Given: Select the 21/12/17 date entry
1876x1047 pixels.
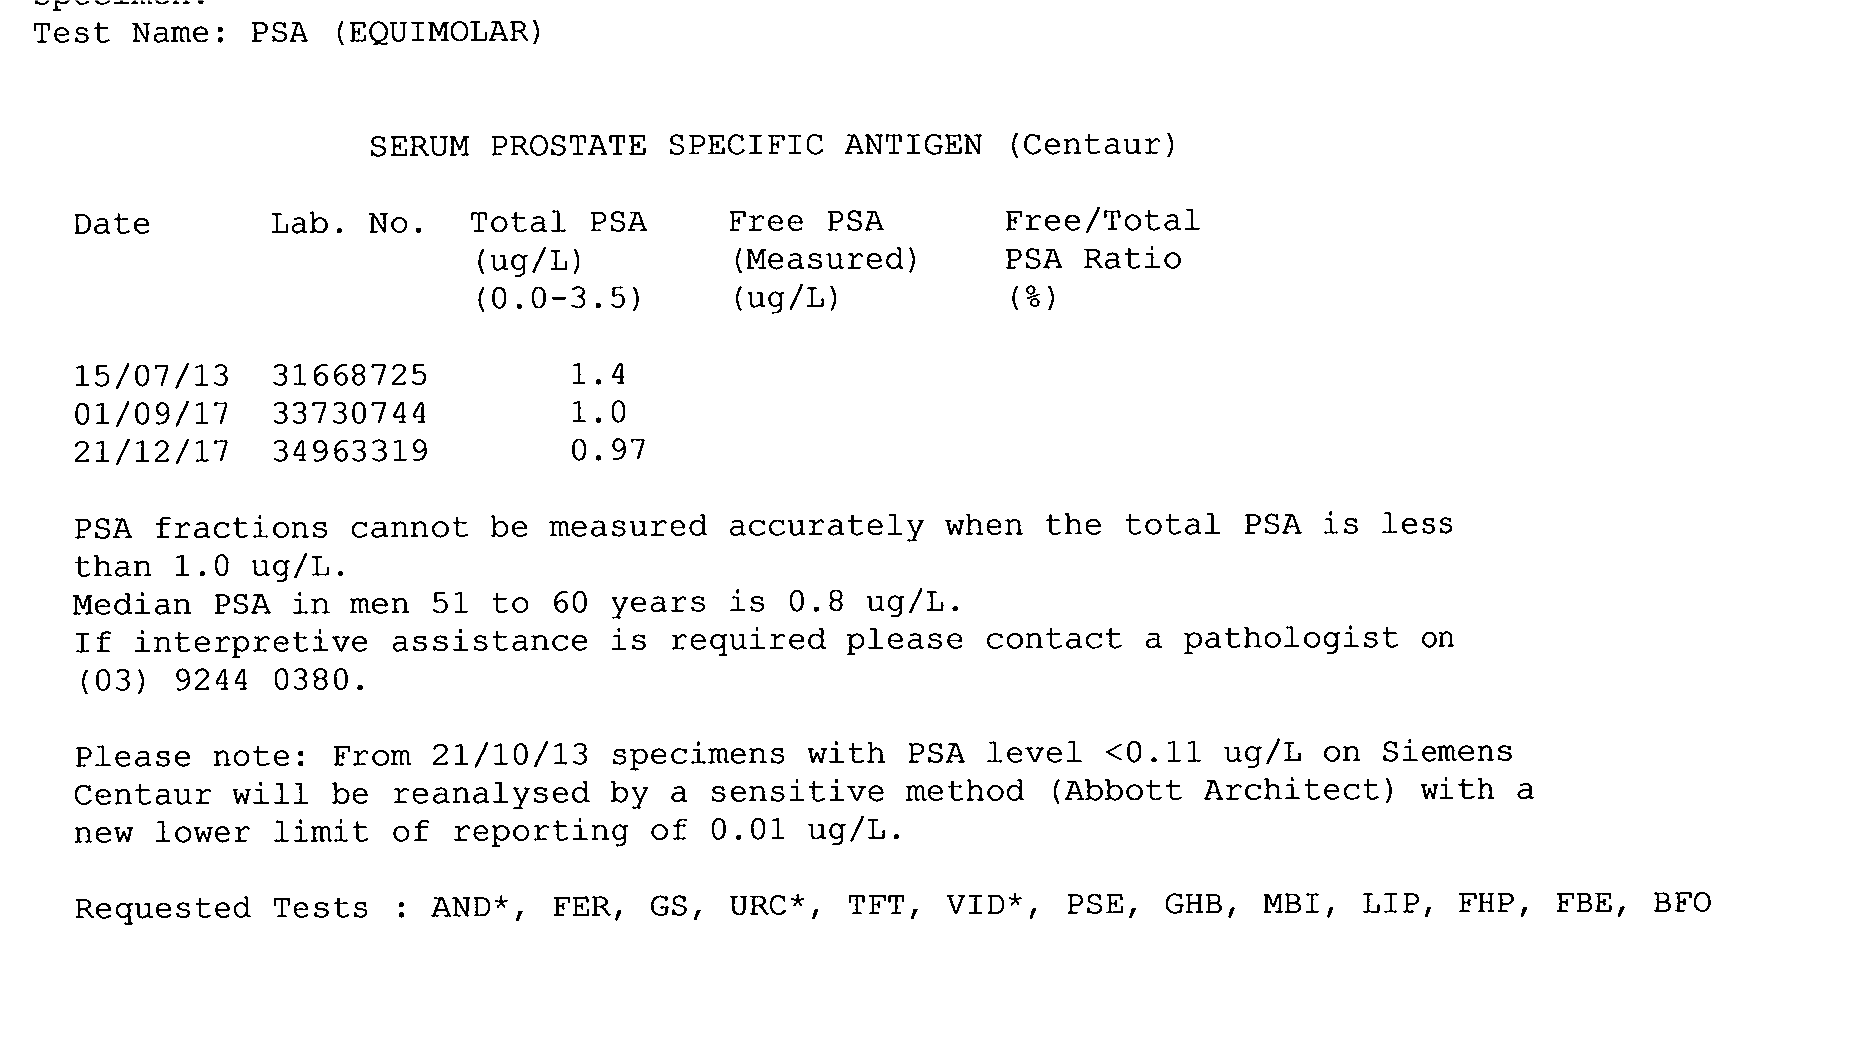Looking at the screenshot, I should pos(151,452).
